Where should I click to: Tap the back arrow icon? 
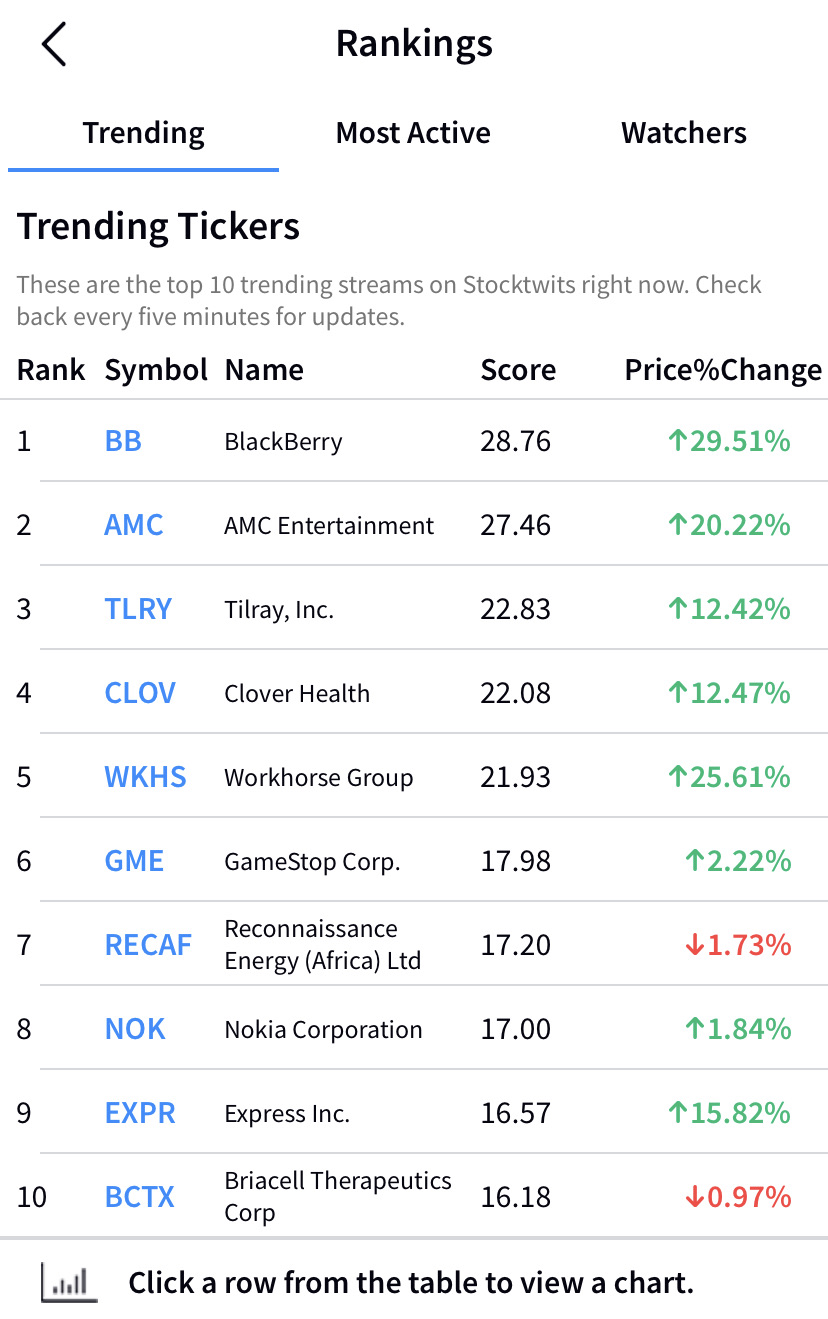[54, 45]
